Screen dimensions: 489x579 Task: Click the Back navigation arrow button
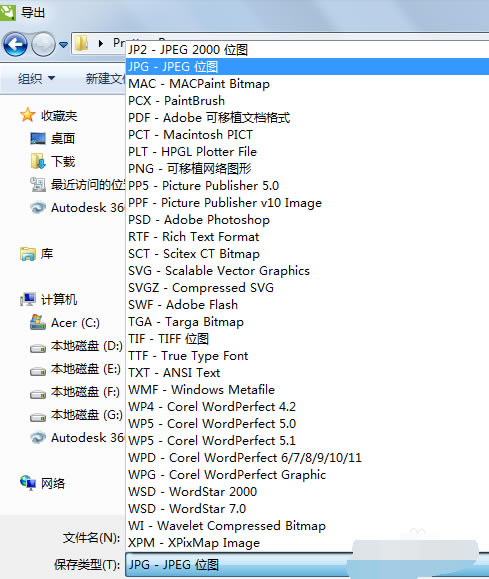[x=15, y=44]
